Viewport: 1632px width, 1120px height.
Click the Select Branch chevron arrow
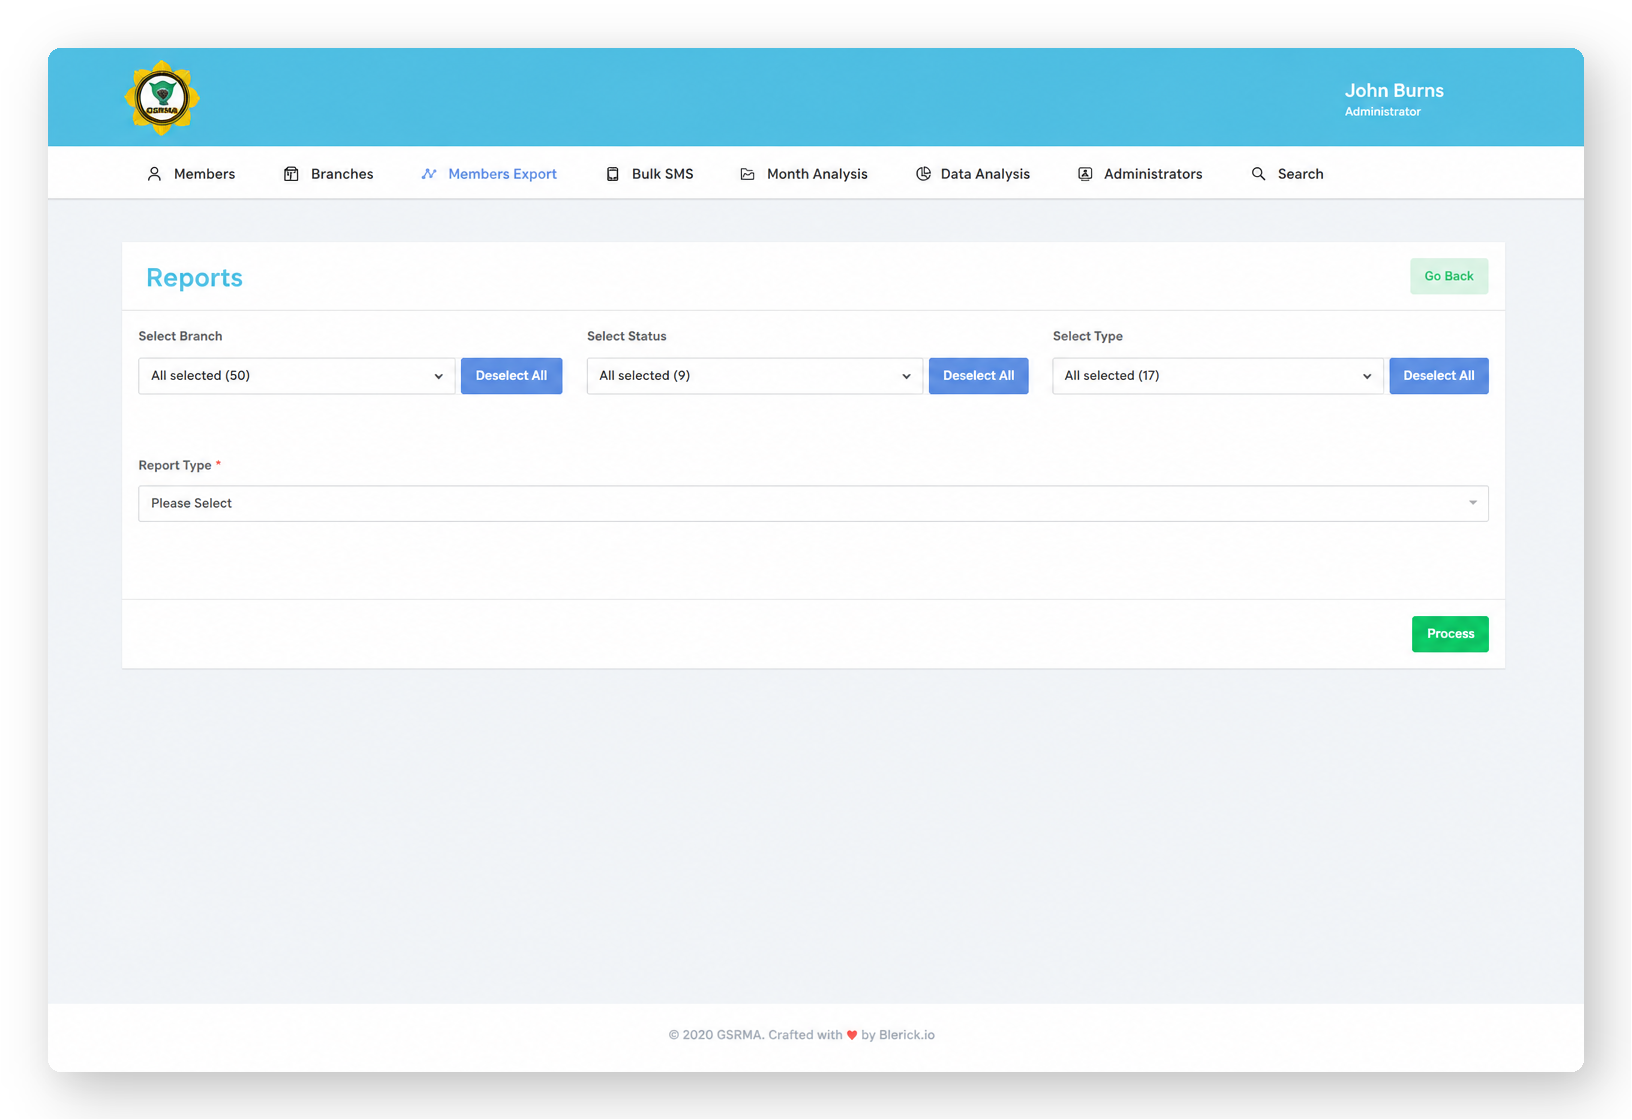(438, 377)
